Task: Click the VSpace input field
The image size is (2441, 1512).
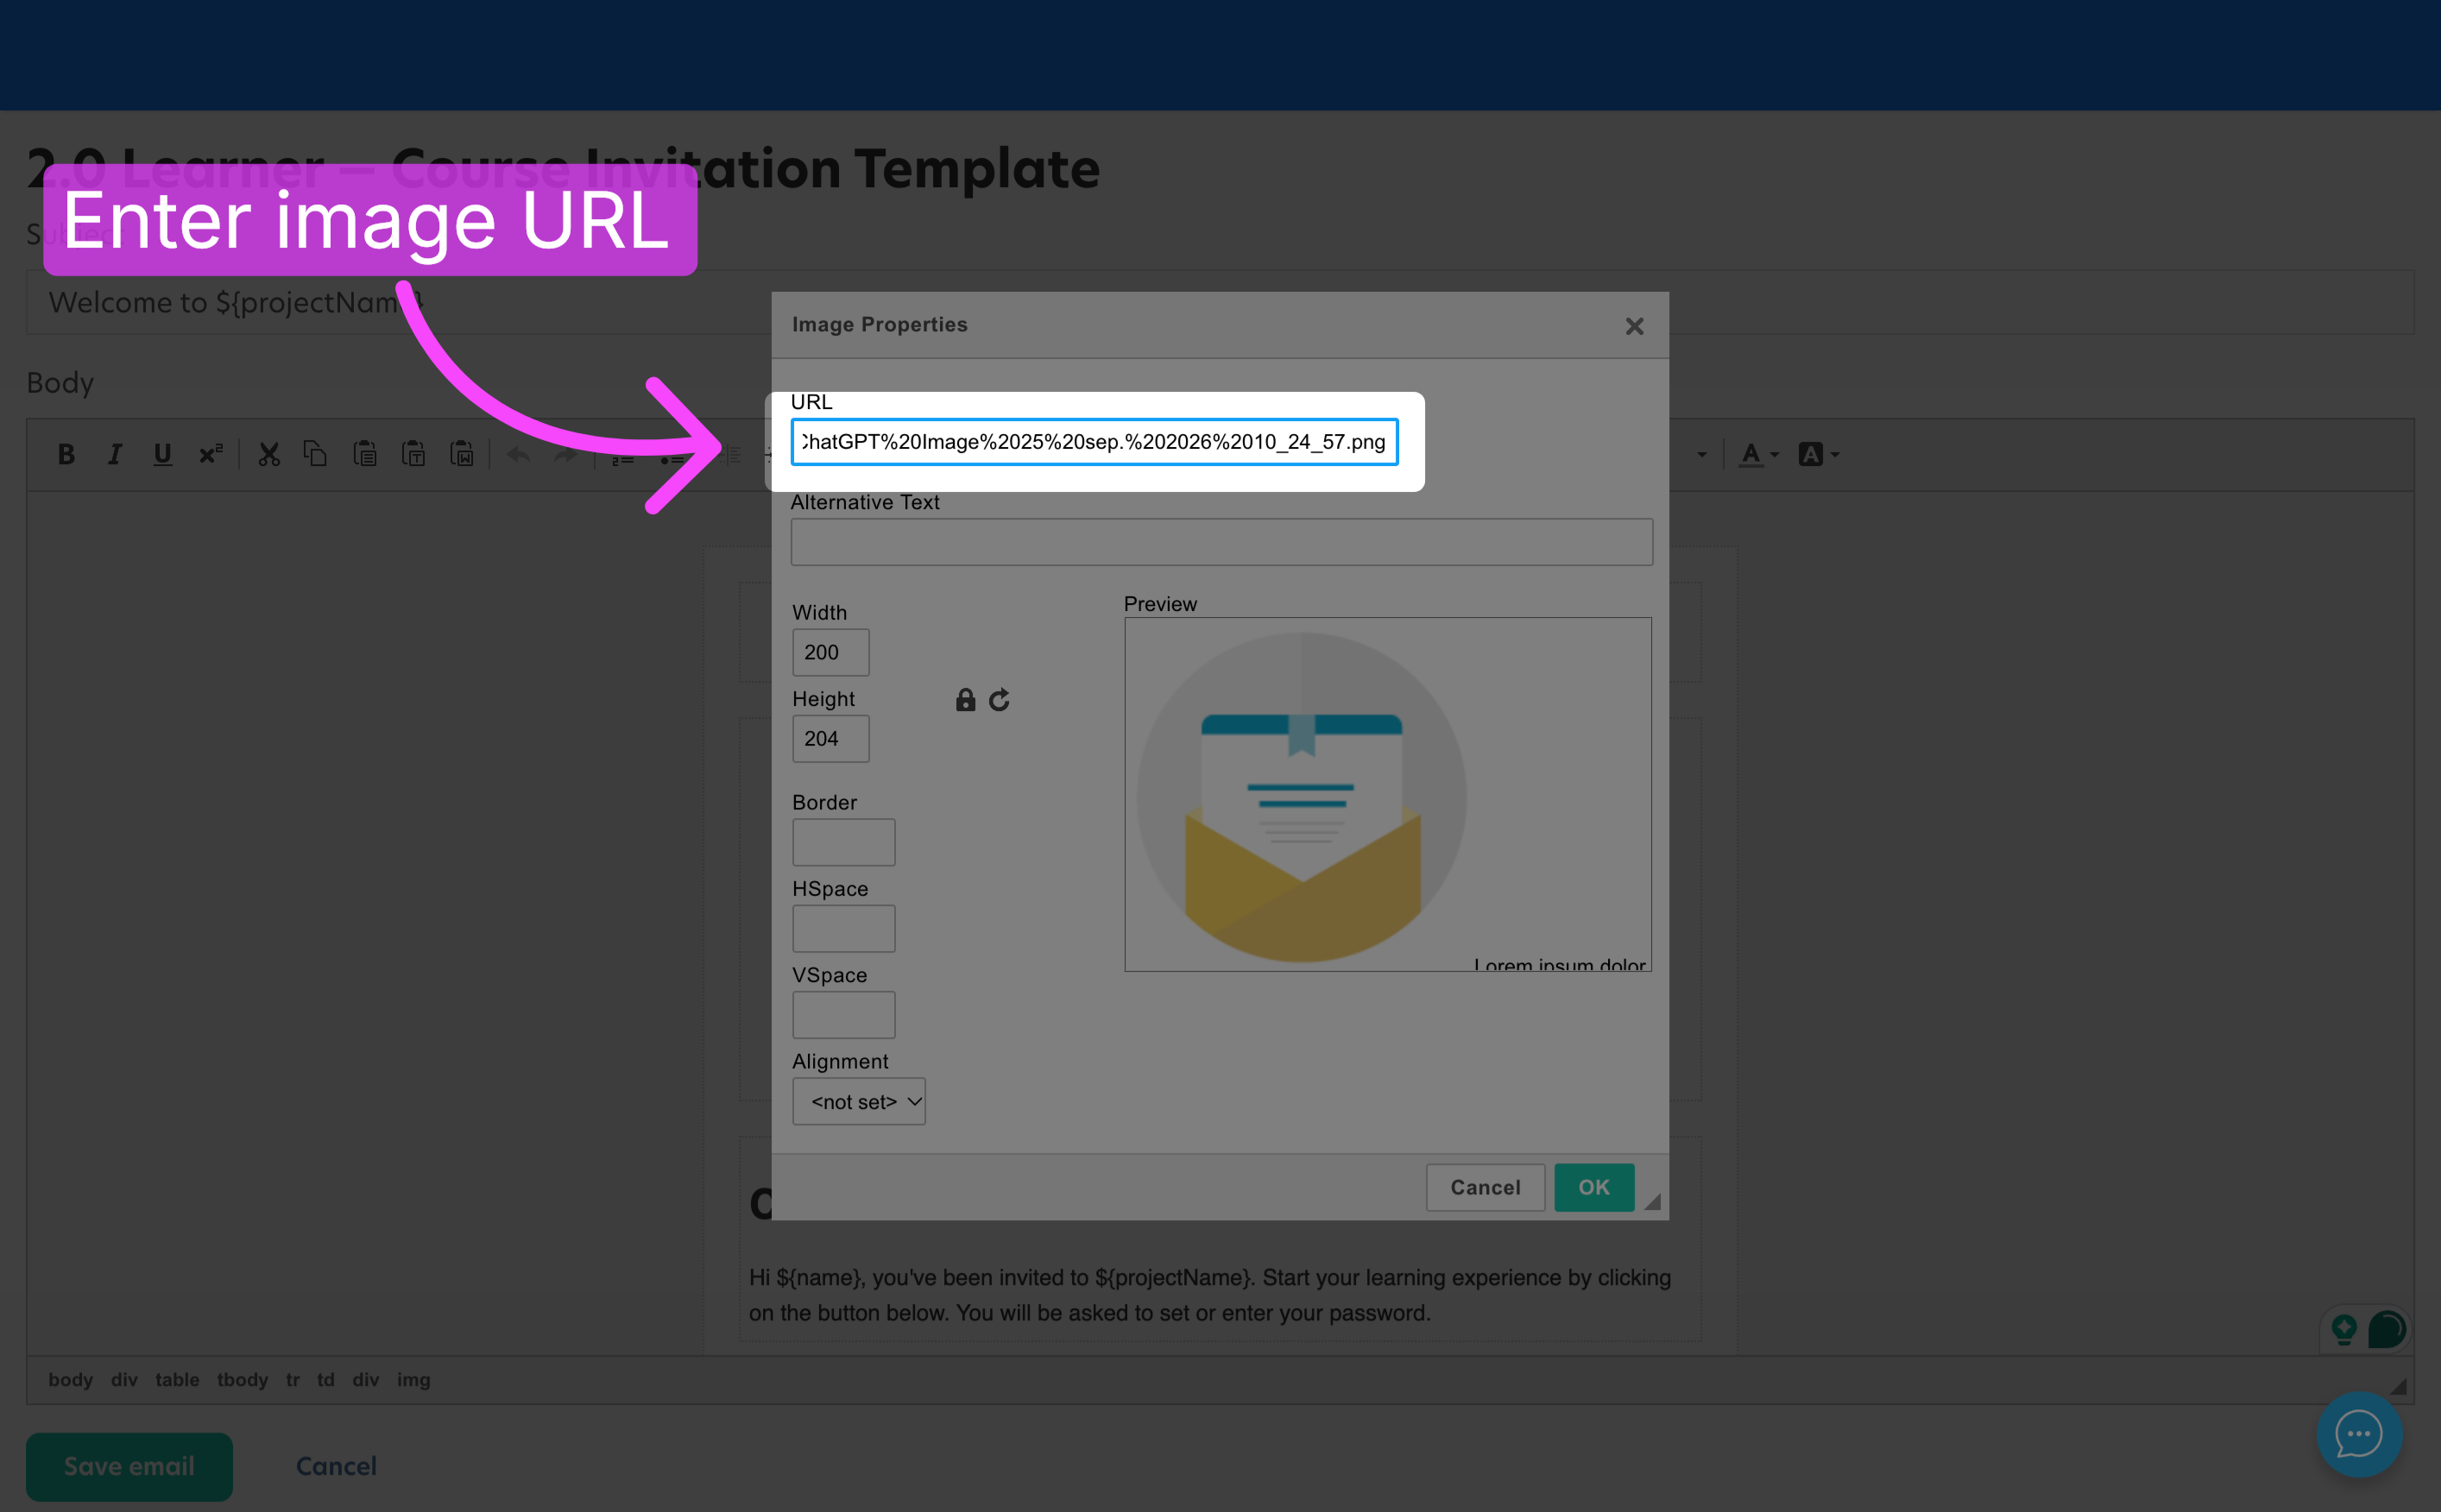Action: [843, 1015]
